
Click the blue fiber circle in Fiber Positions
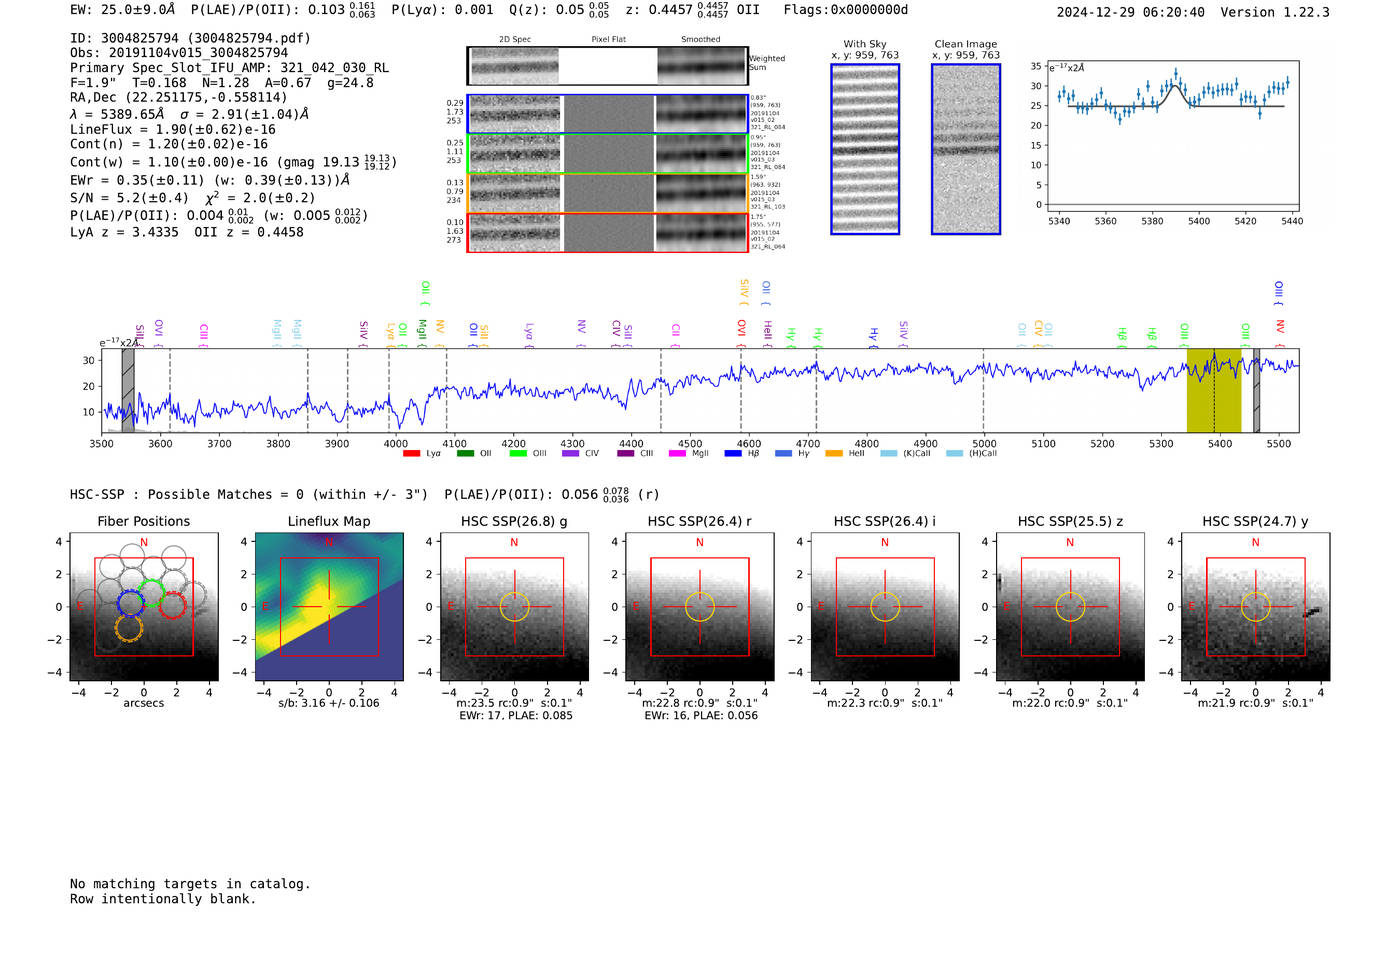click(131, 602)
